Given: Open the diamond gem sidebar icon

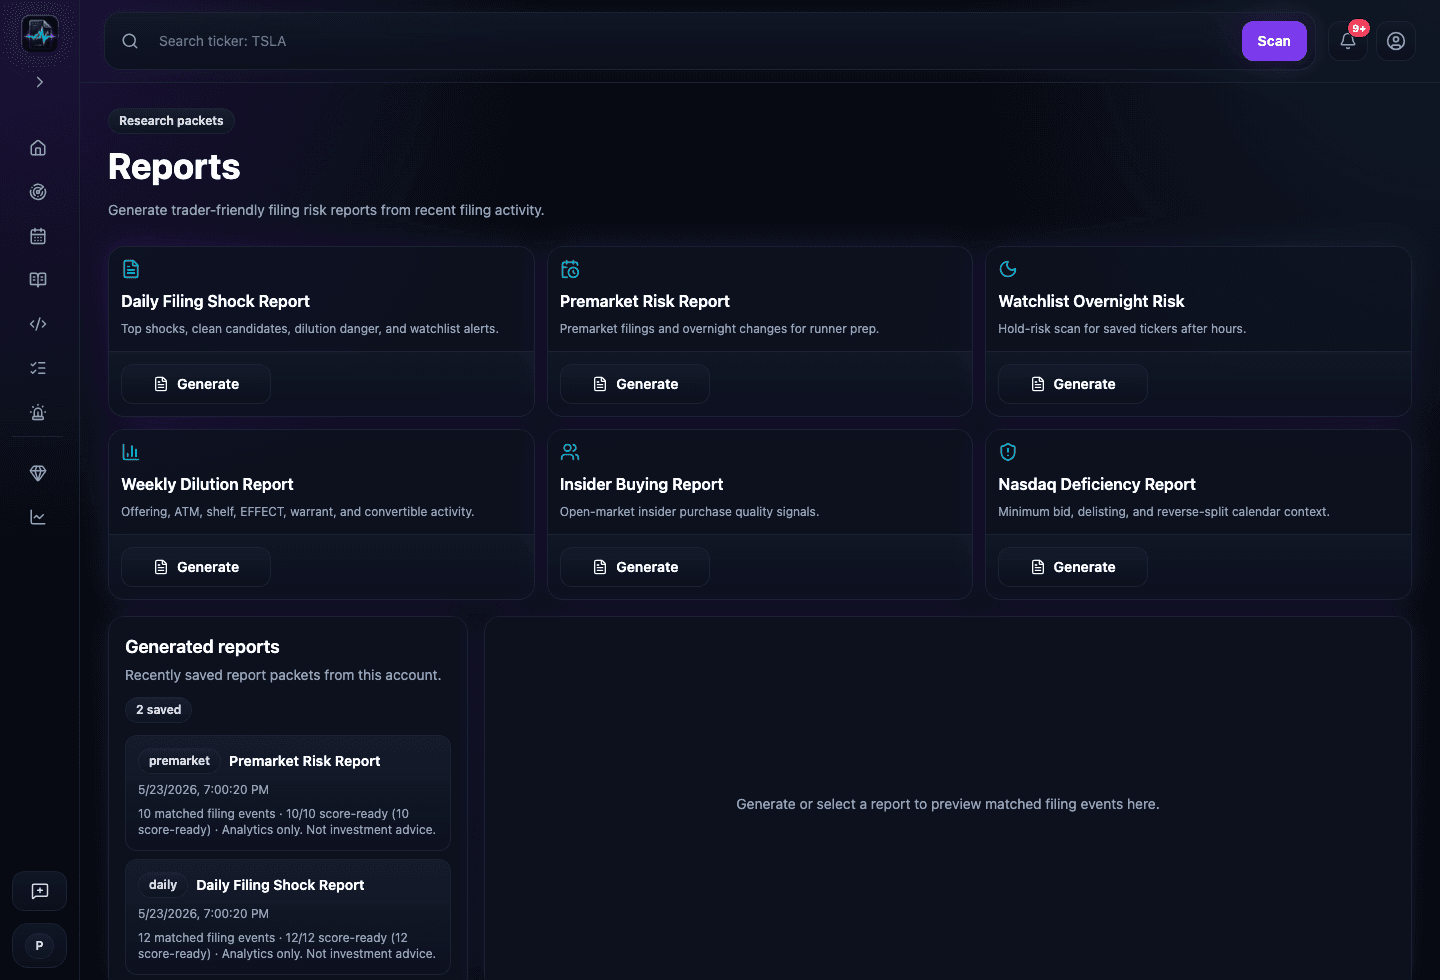Looking at the screenshot, I should point(38,473).
